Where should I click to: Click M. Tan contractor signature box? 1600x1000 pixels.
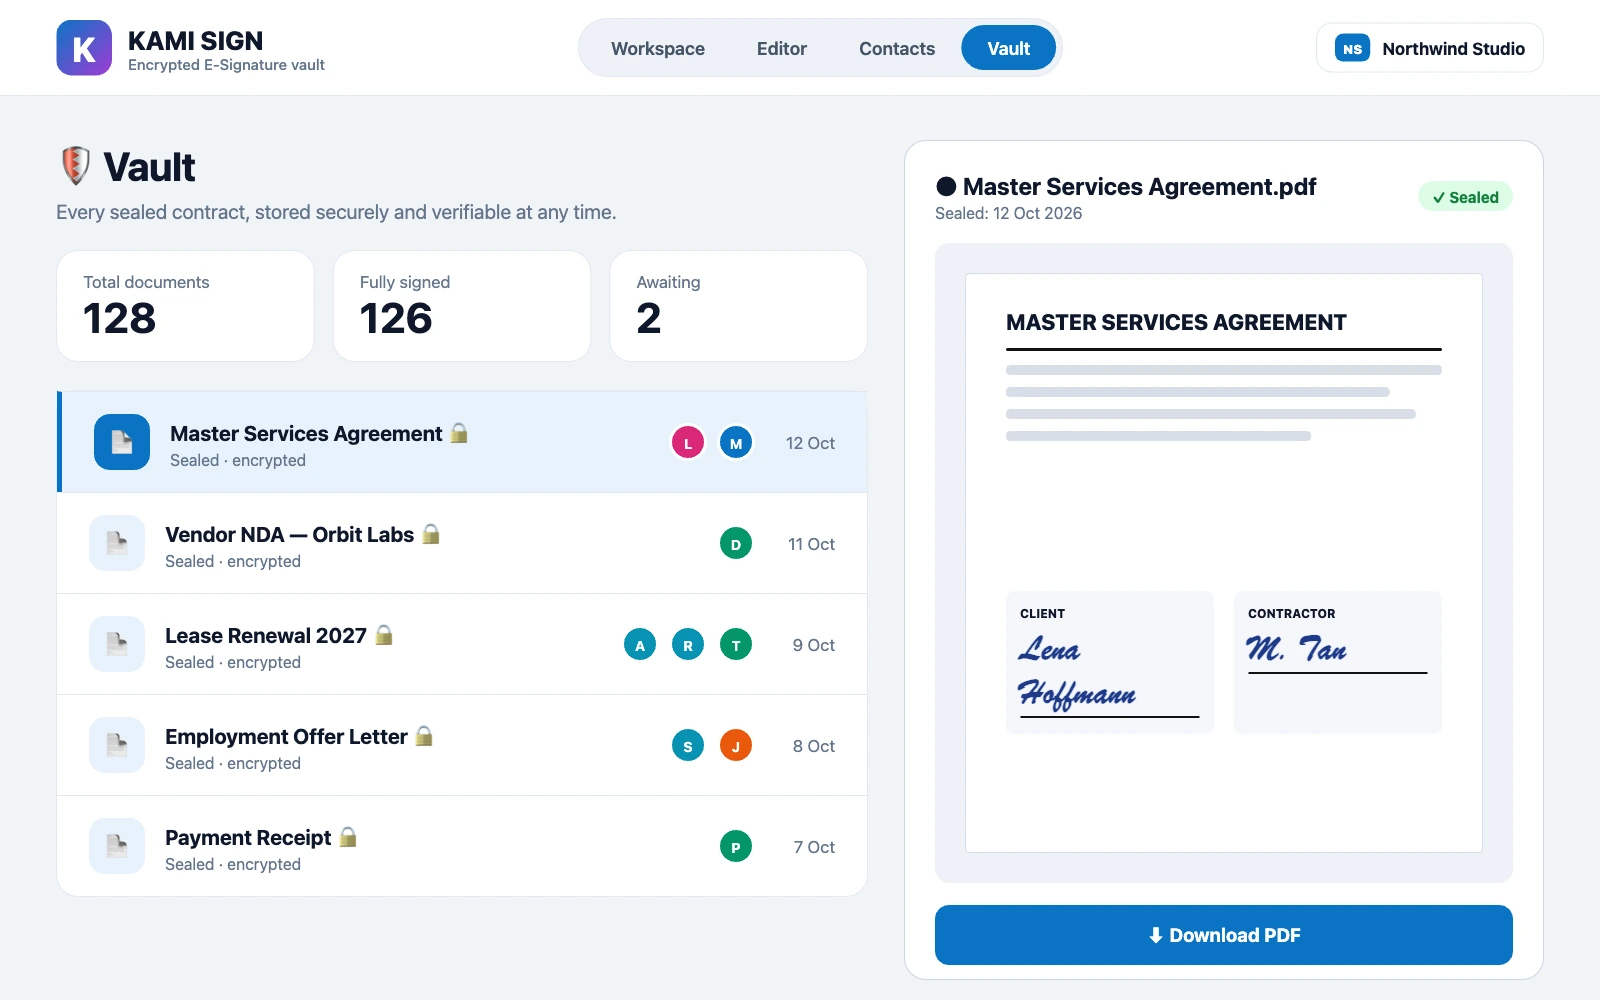[1338, 662]
